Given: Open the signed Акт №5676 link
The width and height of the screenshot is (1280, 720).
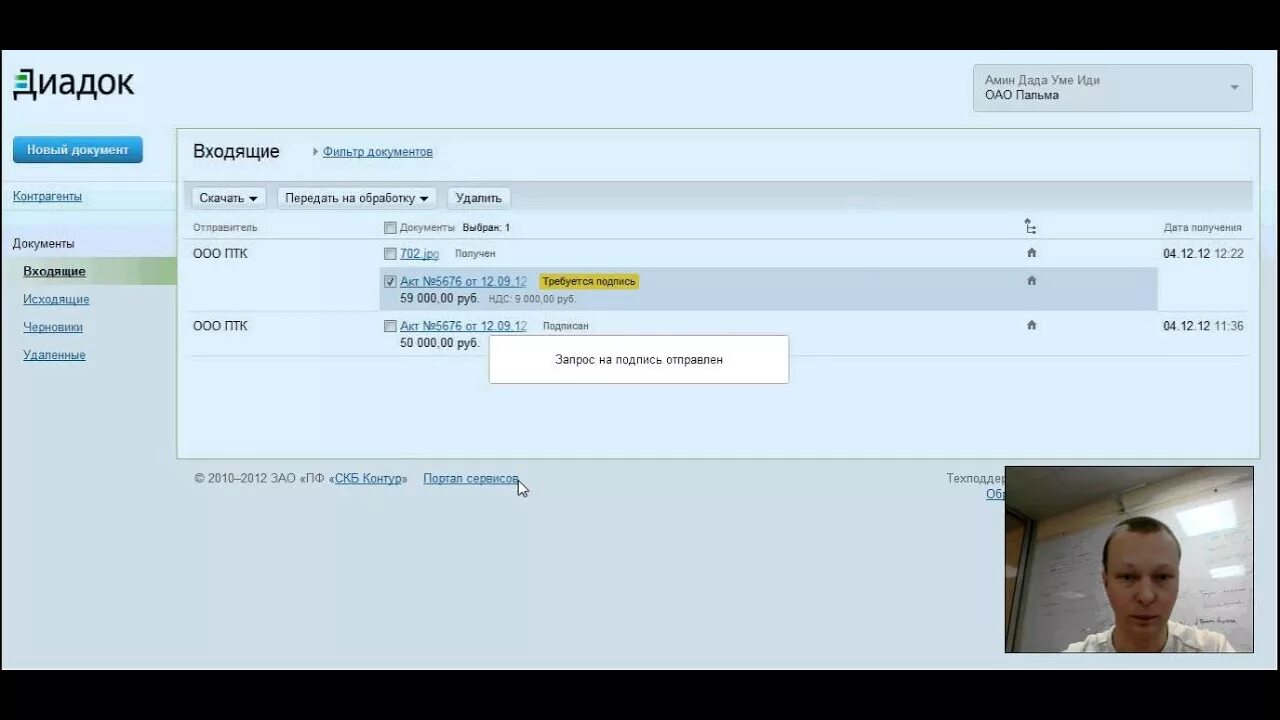Looking at the screenshot, I should click(463, 326).
